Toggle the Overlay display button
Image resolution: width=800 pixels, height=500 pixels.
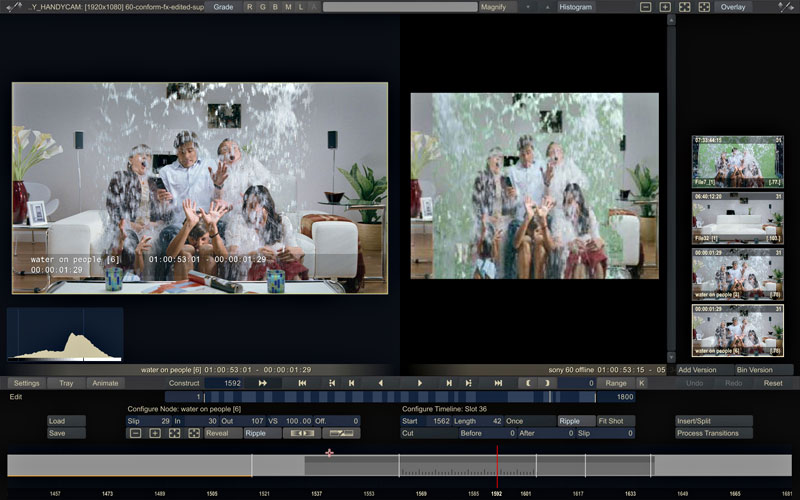[x=733, y=7]
